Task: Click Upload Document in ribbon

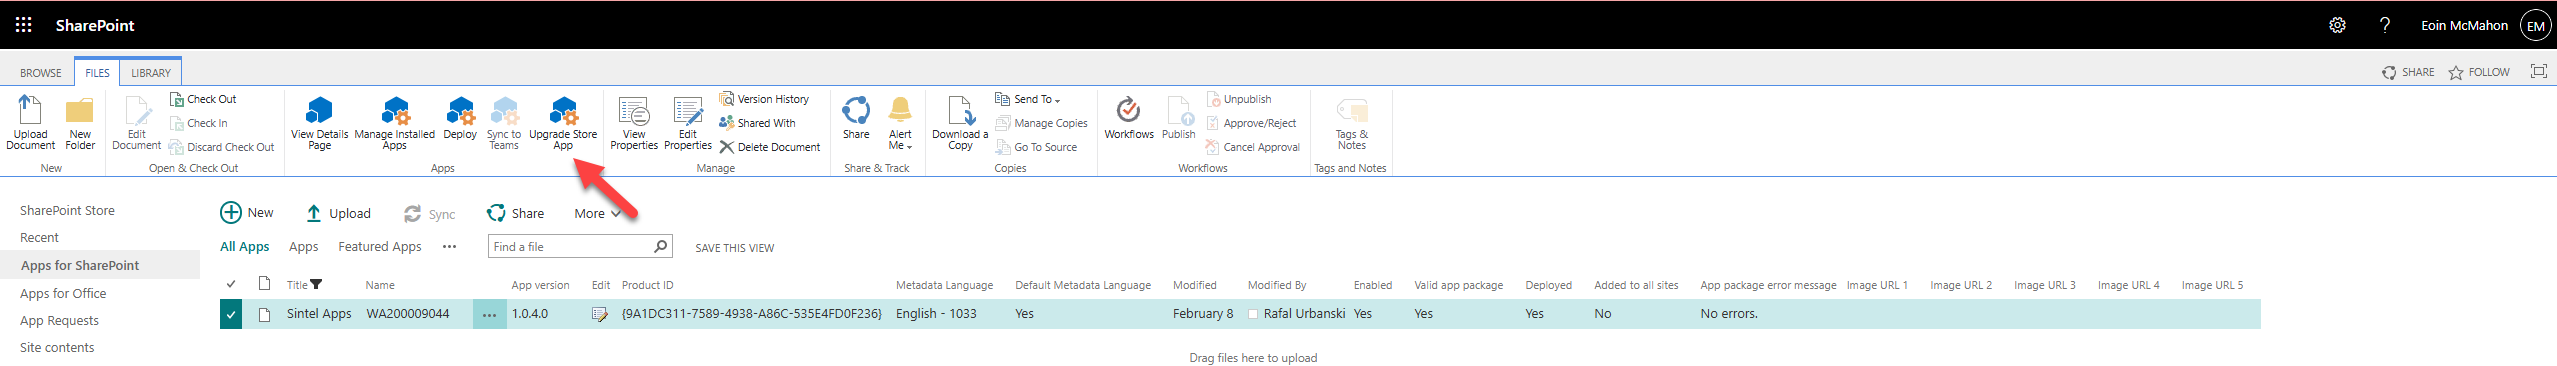Action: pyautogui.click(x=30, y=122)
